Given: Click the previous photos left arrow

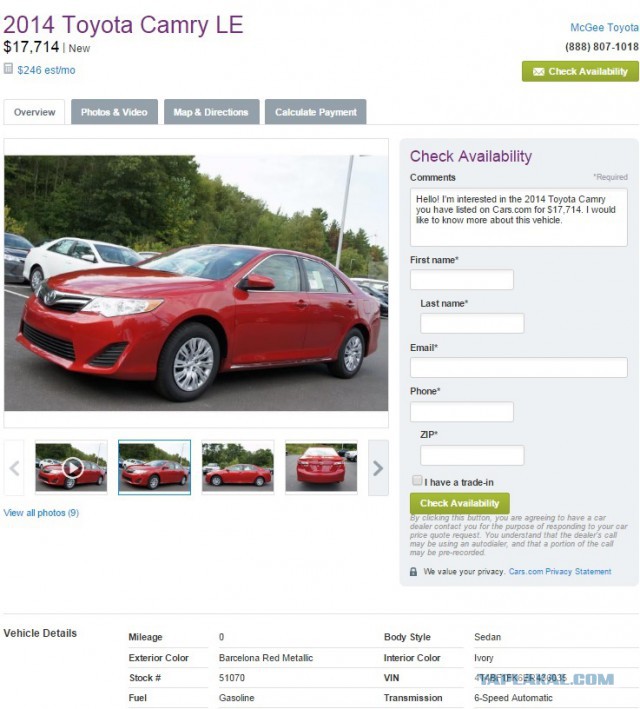Looking at the screenshot, I should 14,468.
